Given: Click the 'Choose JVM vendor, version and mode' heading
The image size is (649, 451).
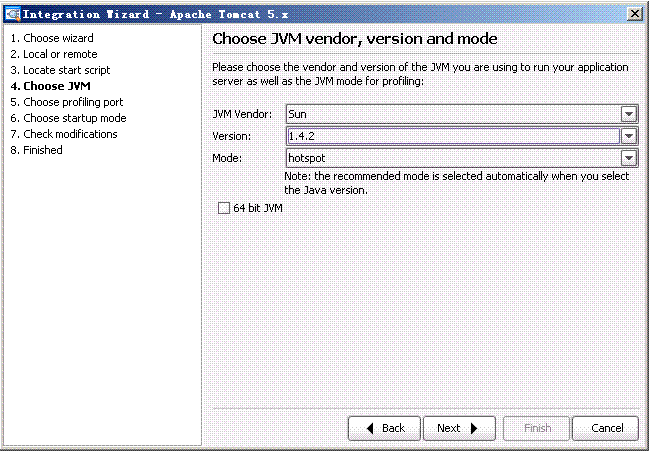Looking at the screenshot, I should pos(355,39).
